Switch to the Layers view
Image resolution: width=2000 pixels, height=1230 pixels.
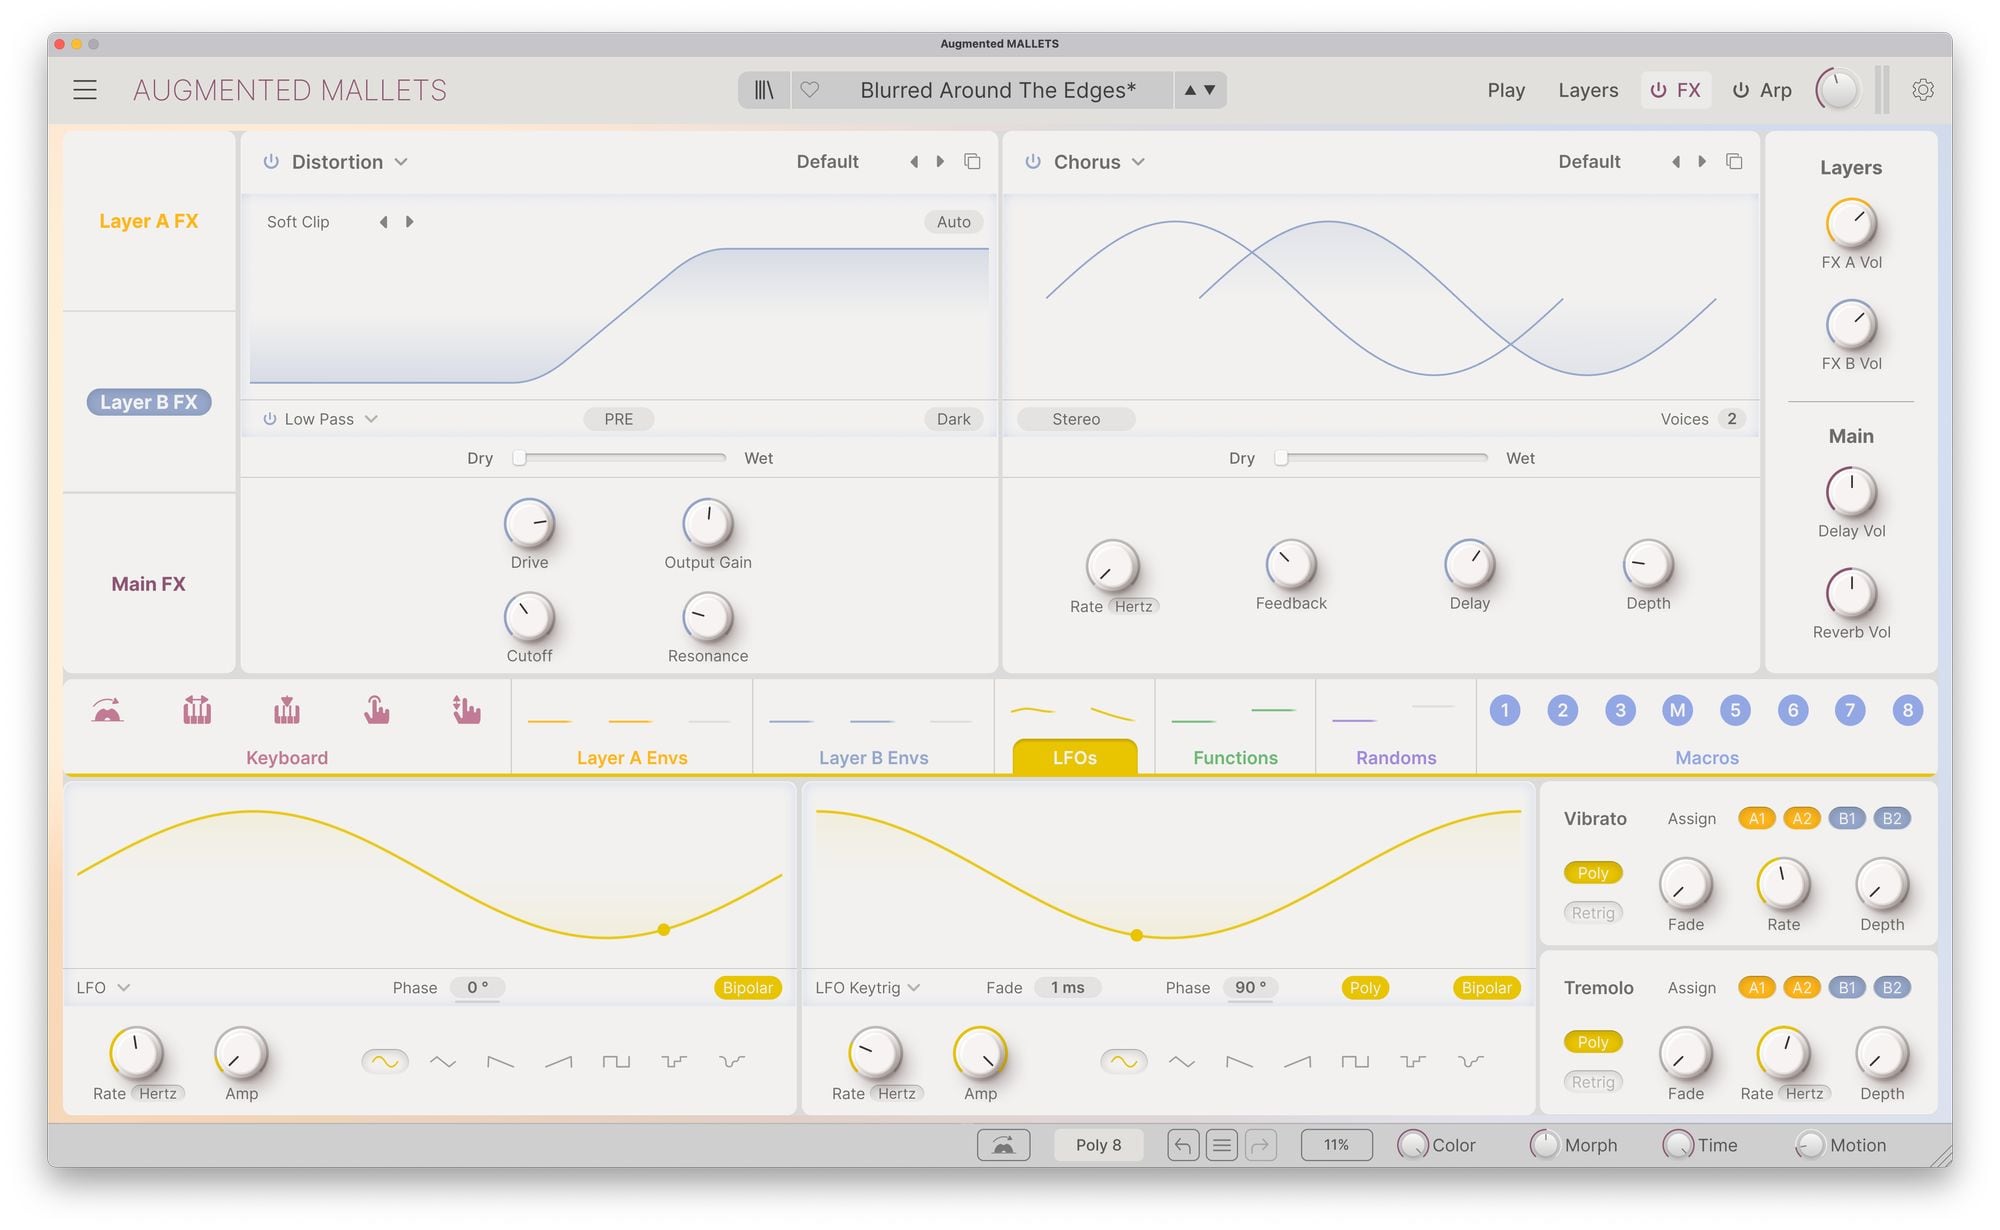coord(1588,90)
